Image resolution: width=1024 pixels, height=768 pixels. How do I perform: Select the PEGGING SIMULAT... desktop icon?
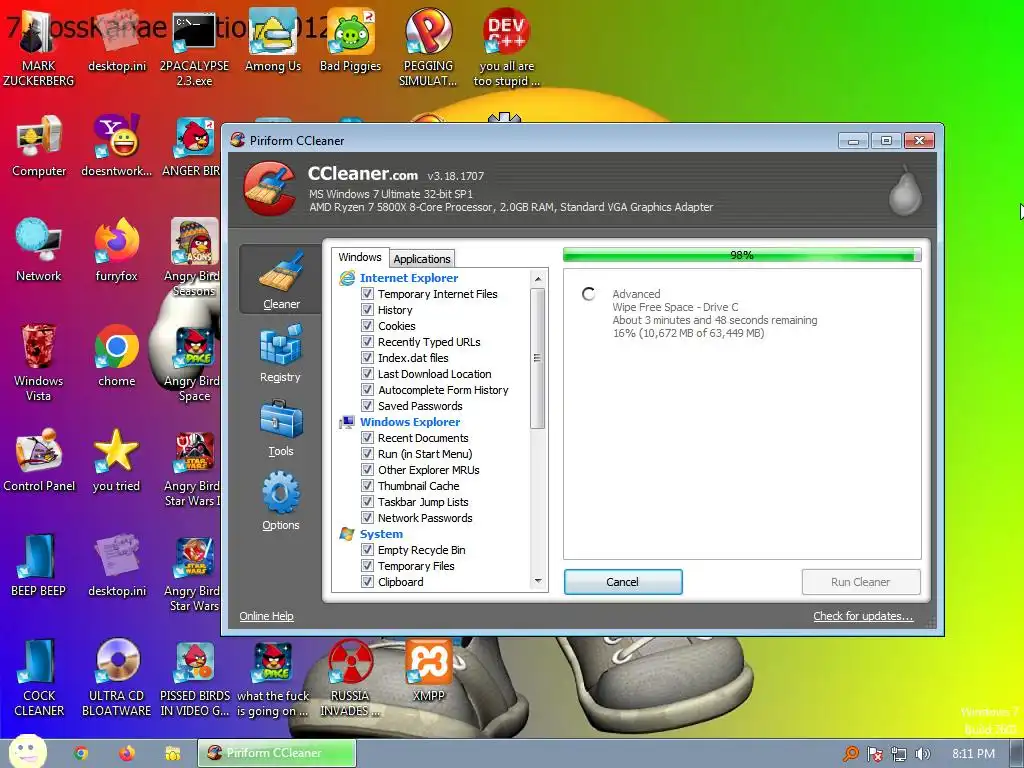[x=428, y=48]
